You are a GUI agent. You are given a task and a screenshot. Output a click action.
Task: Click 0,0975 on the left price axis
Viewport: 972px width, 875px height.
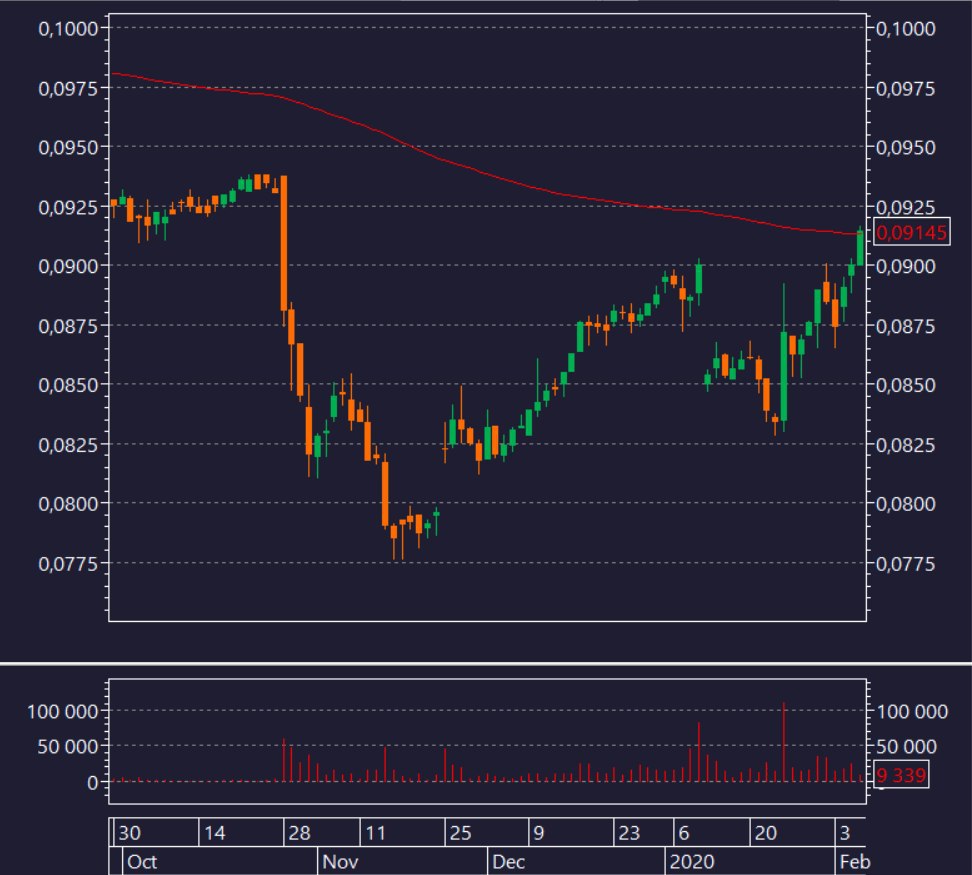(x=68, y=89)
